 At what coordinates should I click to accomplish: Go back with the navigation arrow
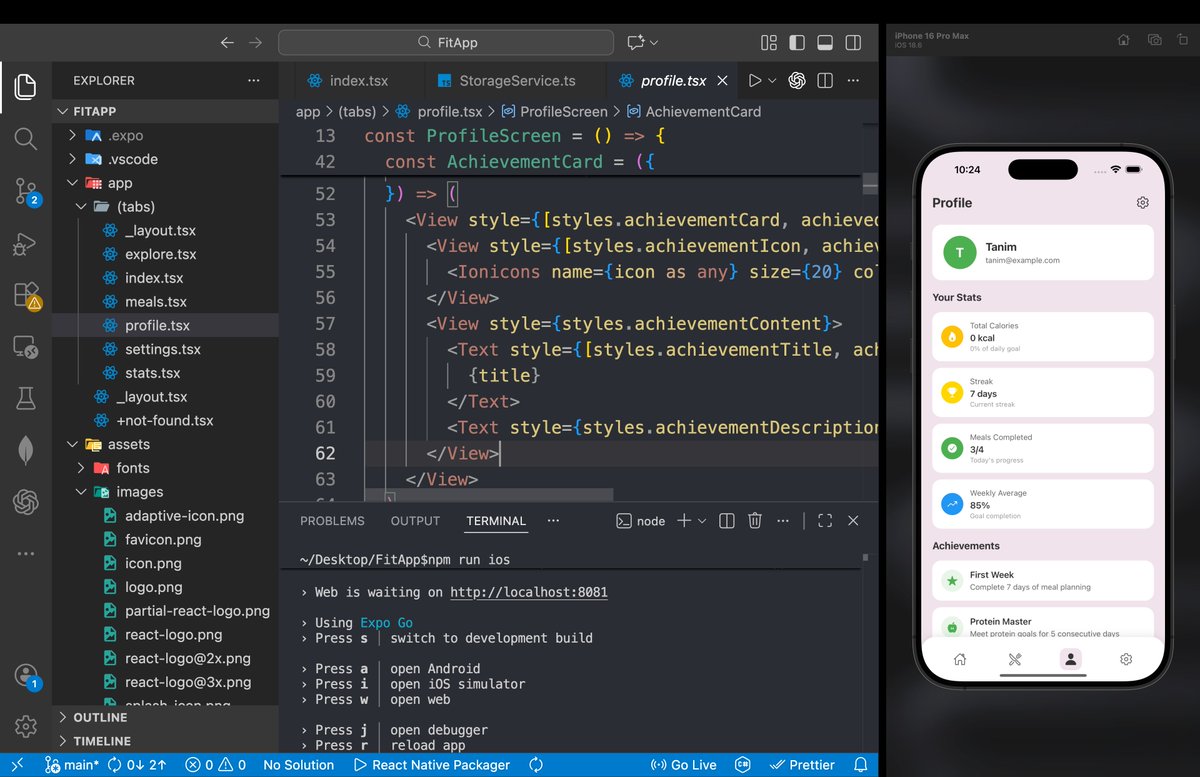[x=227, y=43]
